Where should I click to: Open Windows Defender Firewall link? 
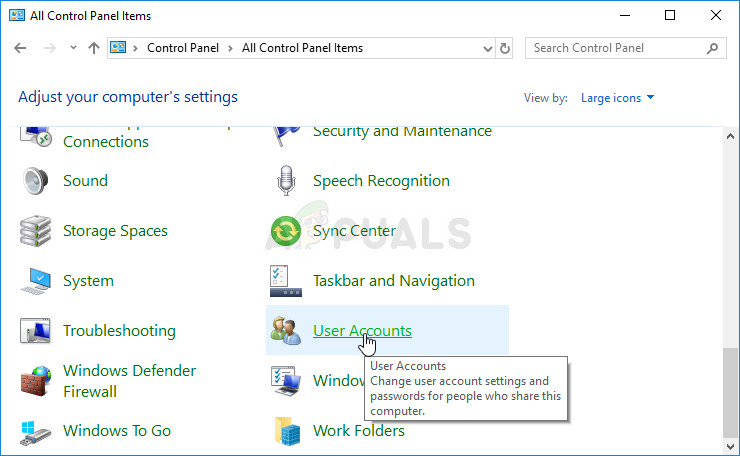point(129,381)
